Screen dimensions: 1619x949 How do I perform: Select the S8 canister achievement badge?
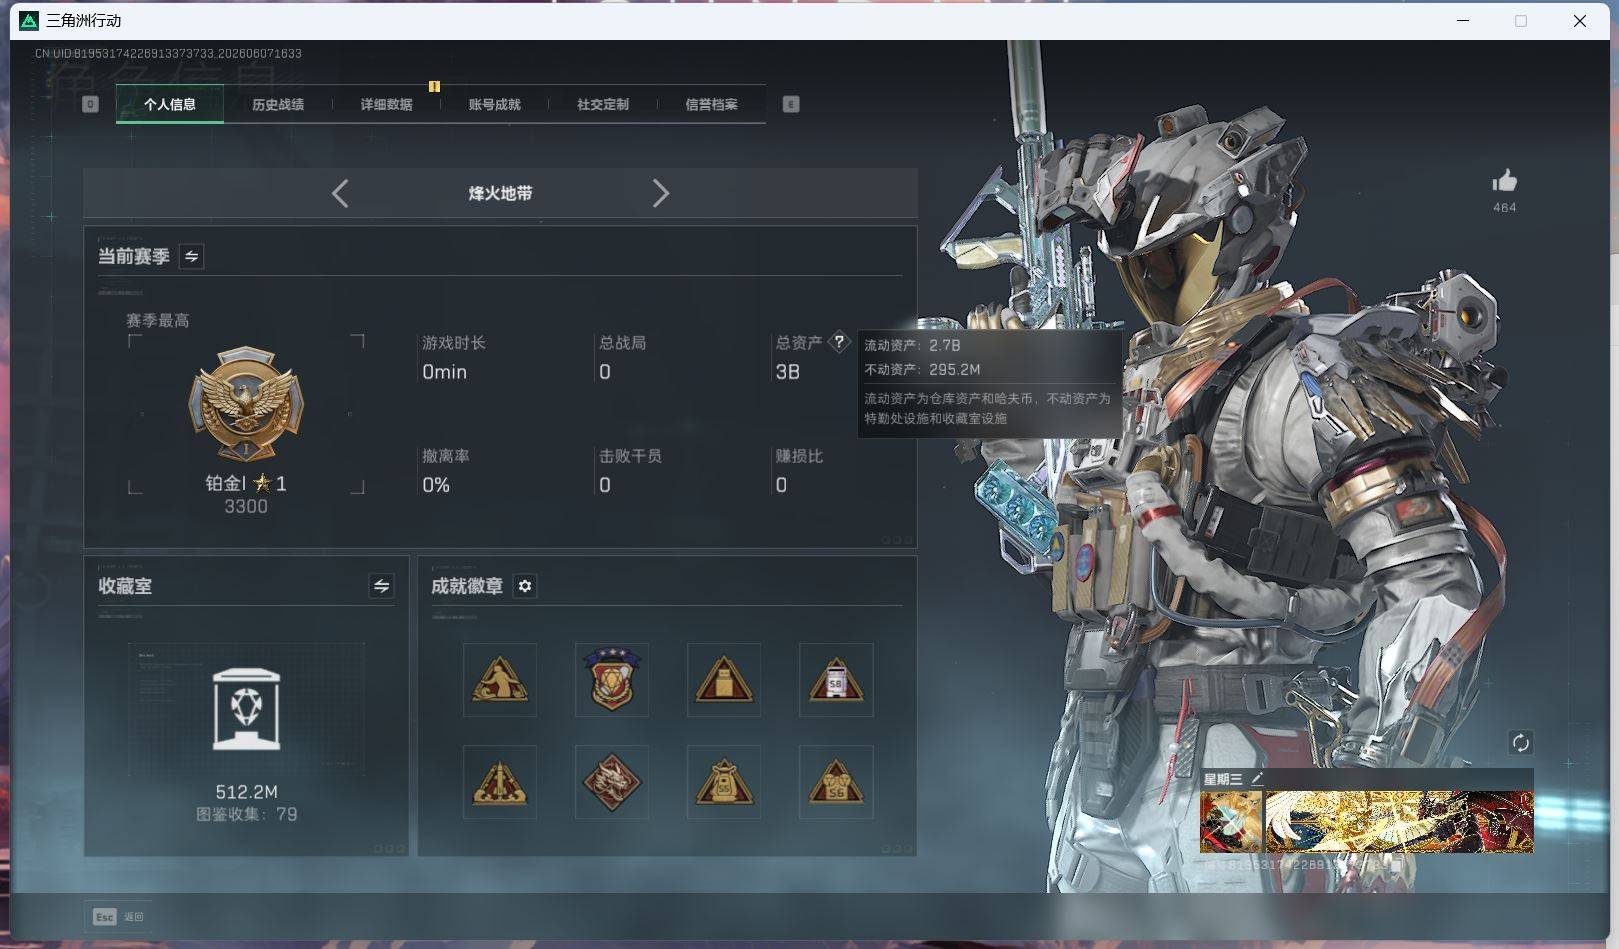tap(836, 680)
